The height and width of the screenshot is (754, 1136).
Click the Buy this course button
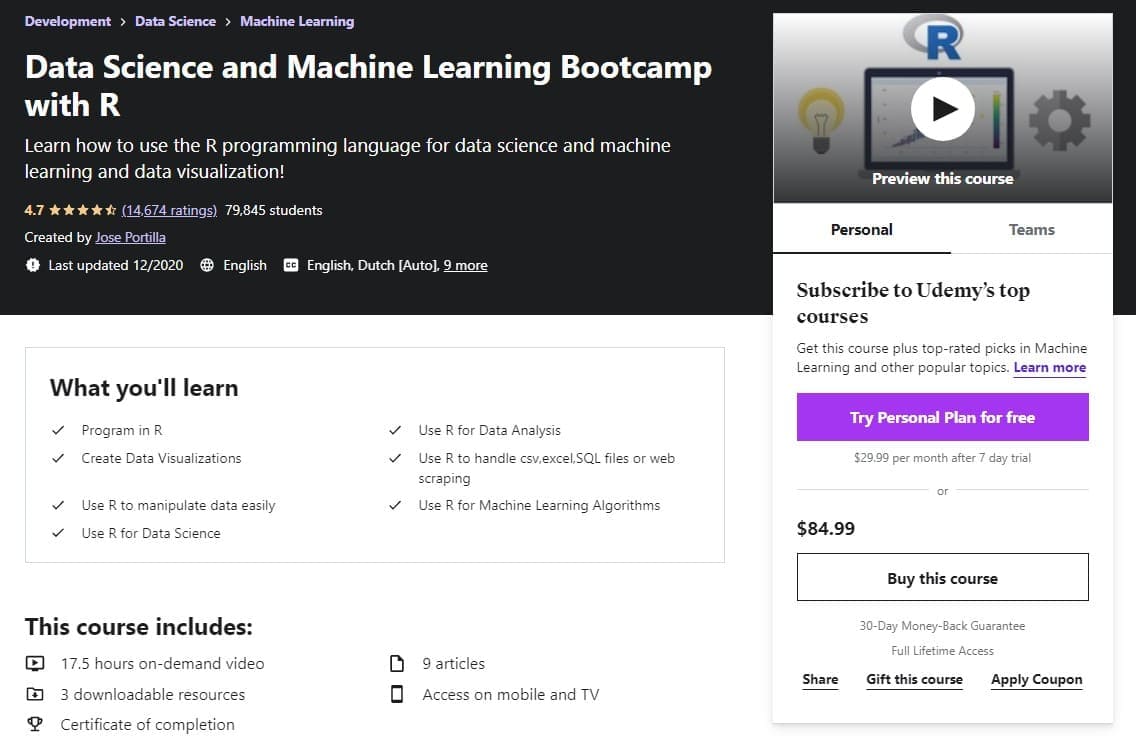(x=942, y=577)
